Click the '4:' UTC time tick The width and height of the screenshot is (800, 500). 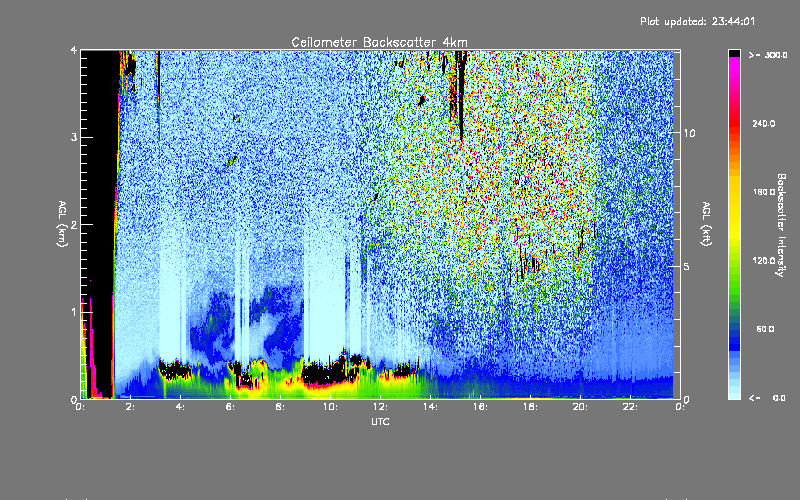click(181, 407)
